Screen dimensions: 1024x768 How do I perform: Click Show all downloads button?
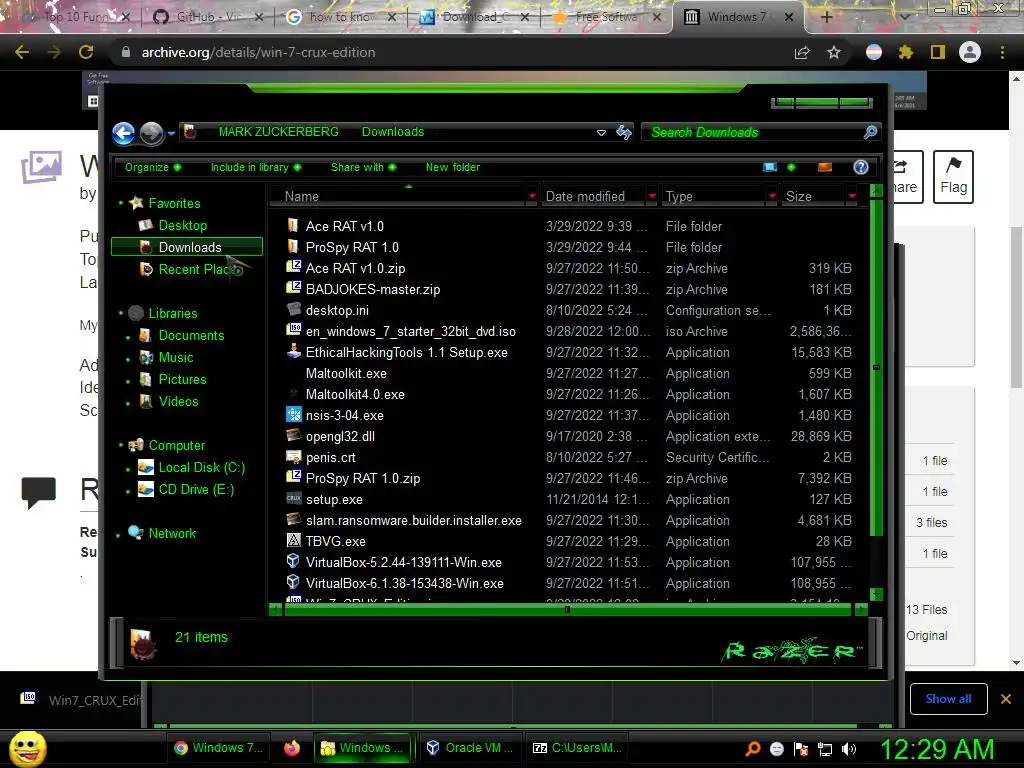(948, 699)
